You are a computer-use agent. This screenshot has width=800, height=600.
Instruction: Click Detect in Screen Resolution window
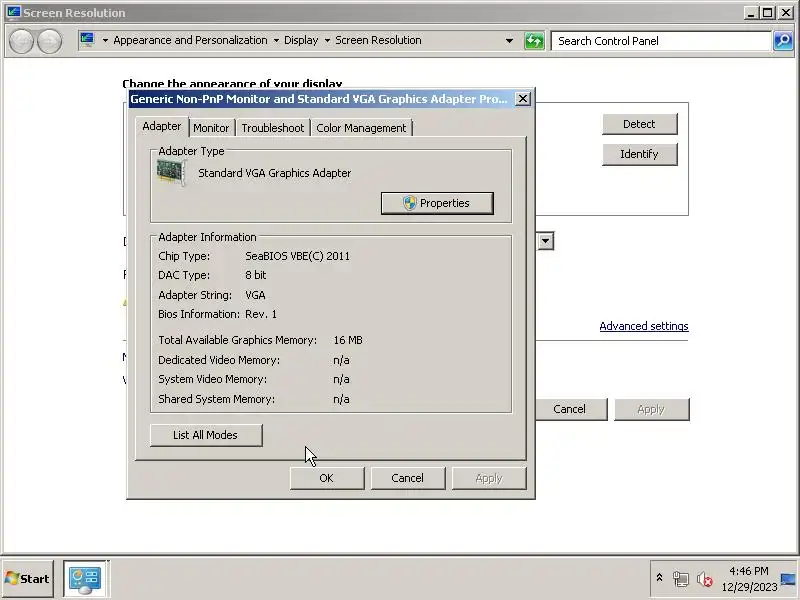coord(640,124)
